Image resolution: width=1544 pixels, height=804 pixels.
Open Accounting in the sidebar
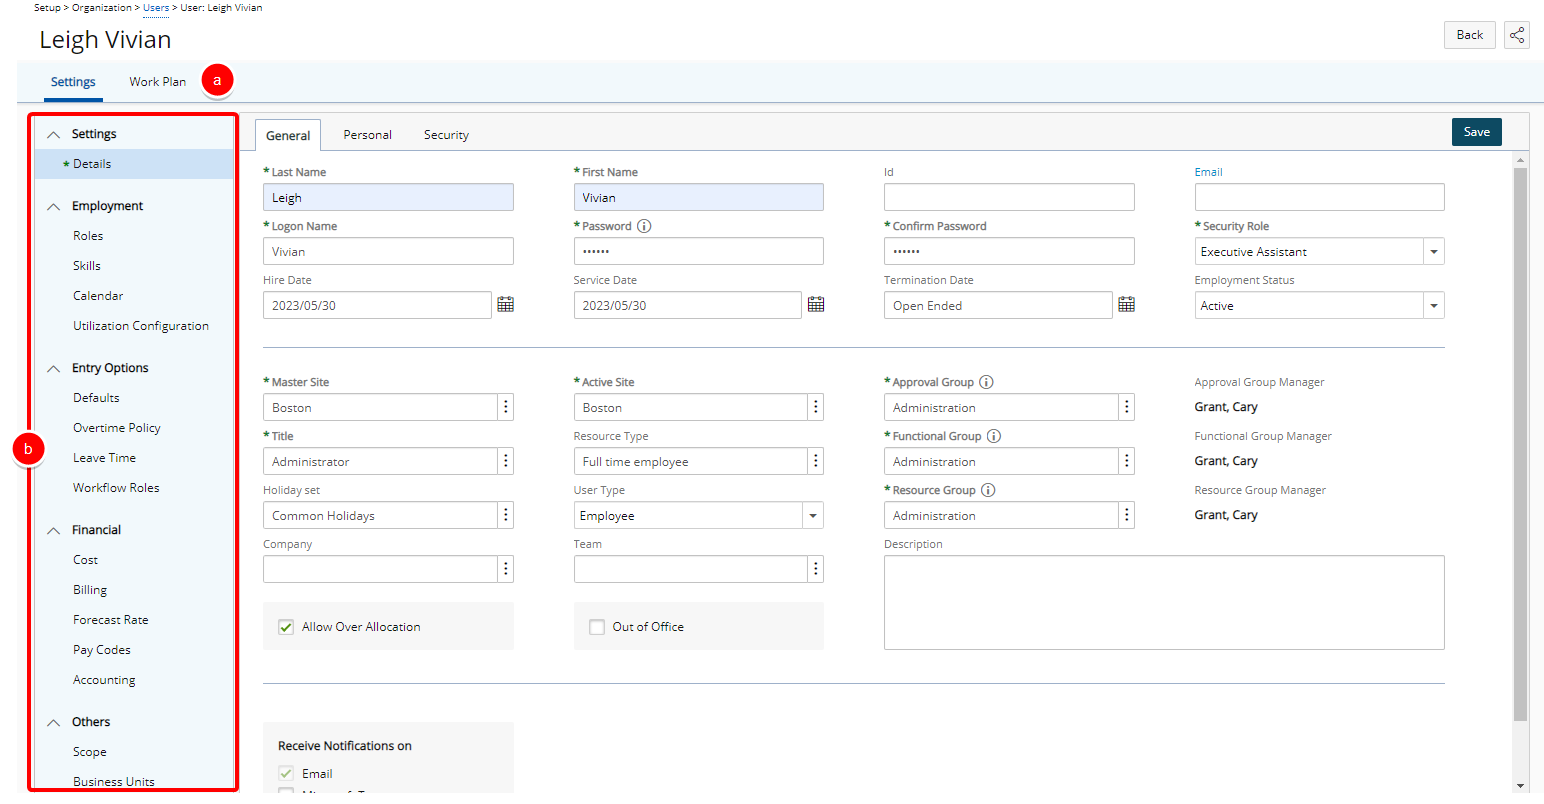104,680
